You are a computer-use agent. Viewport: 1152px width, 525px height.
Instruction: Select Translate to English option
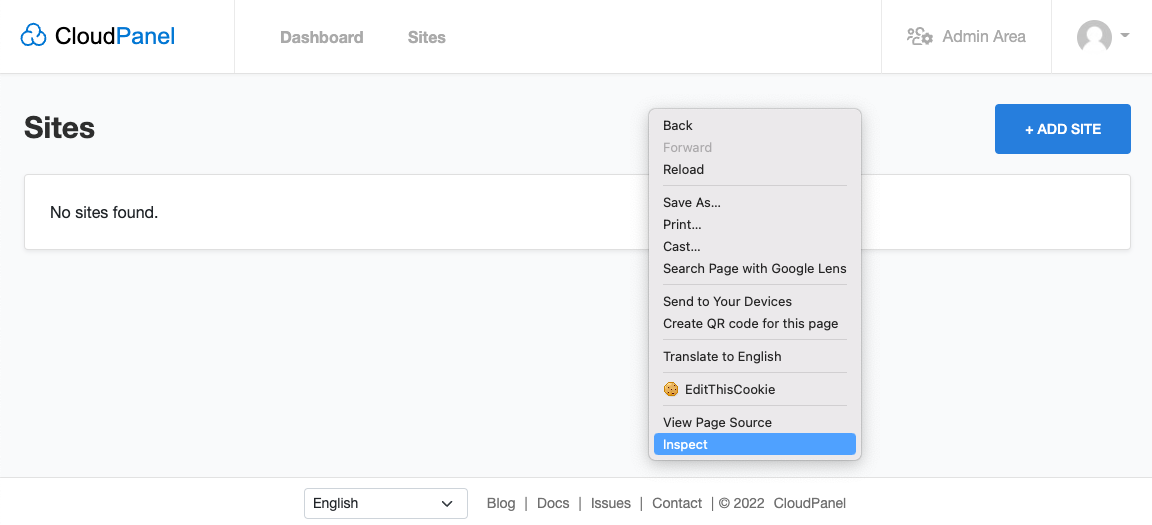click(722, 356)
